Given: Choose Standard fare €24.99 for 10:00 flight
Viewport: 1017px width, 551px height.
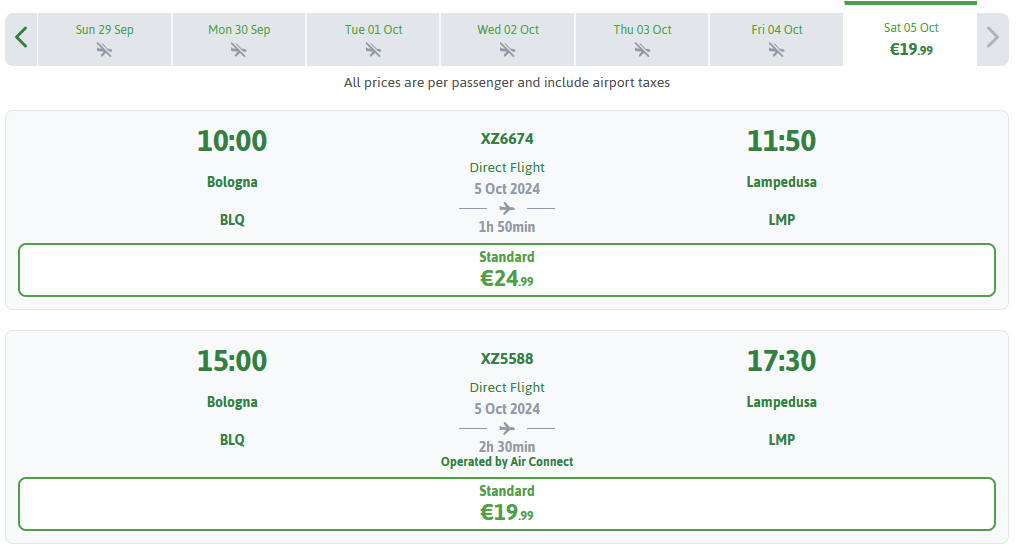Looking at the screenshot, I should 507,270.
